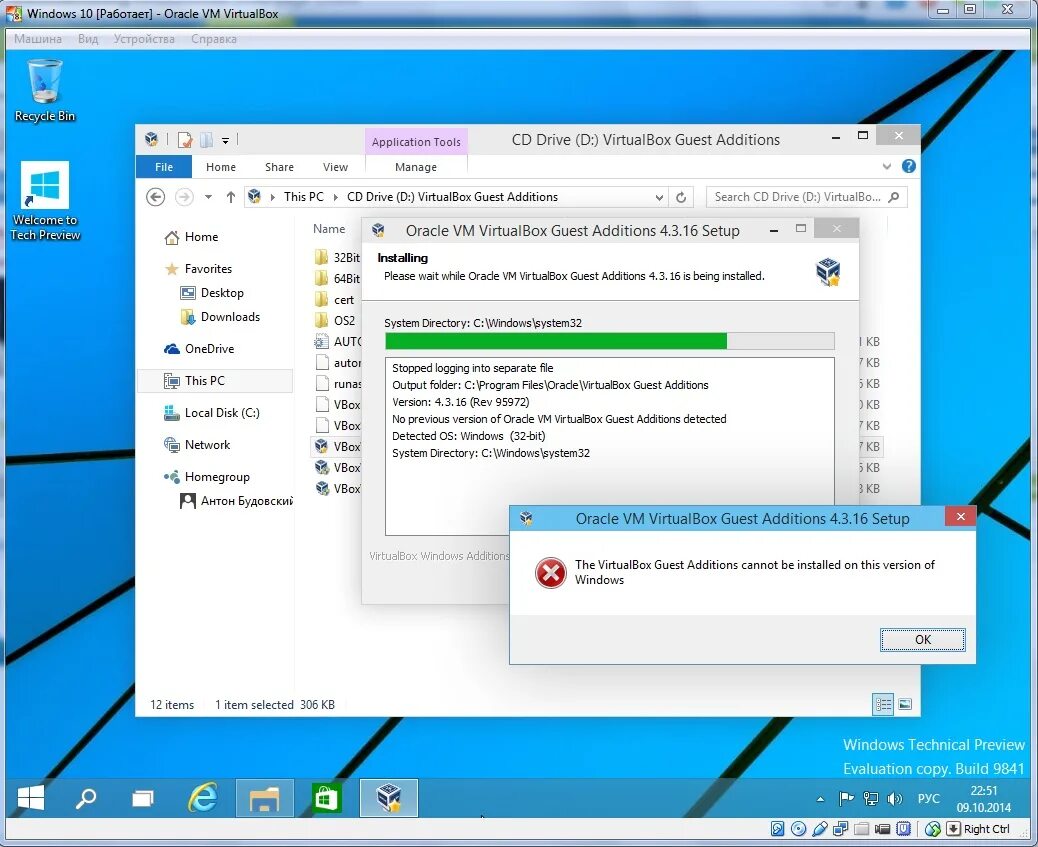This screenshot has width=1038, height=847.
Task: Expand the Explorer ribbon chevron
Action: tap(886, 167)
